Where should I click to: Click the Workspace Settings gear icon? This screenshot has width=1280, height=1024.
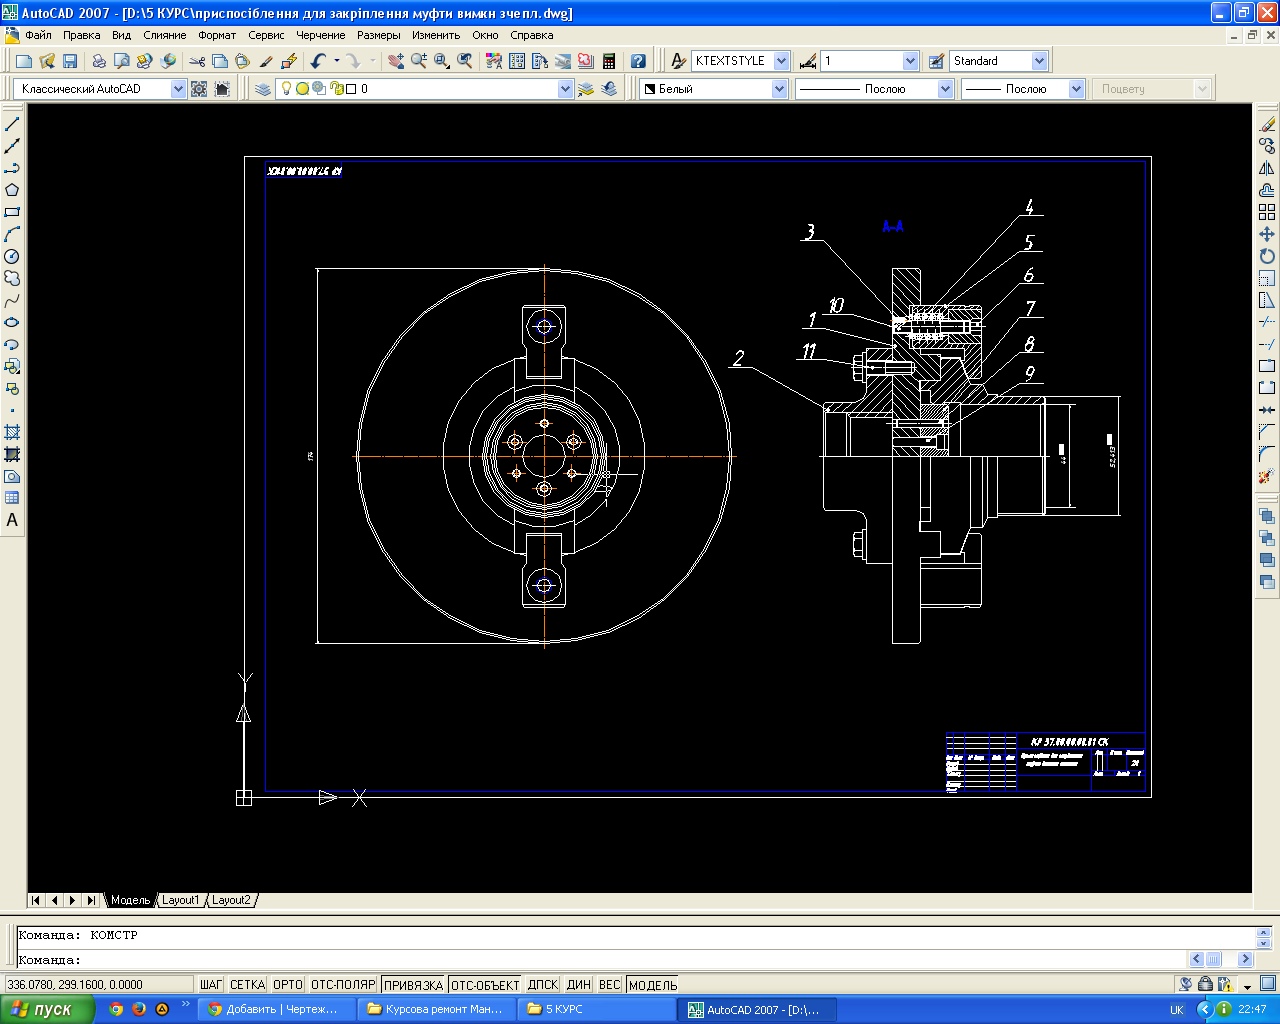[199, 89]
